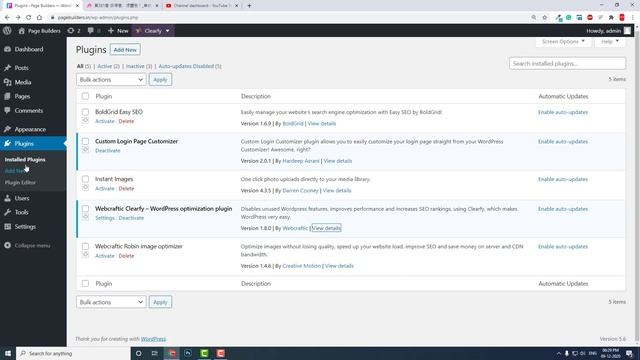
Task: Collapse the admin sidebar menu
Action: pos(28,246)
